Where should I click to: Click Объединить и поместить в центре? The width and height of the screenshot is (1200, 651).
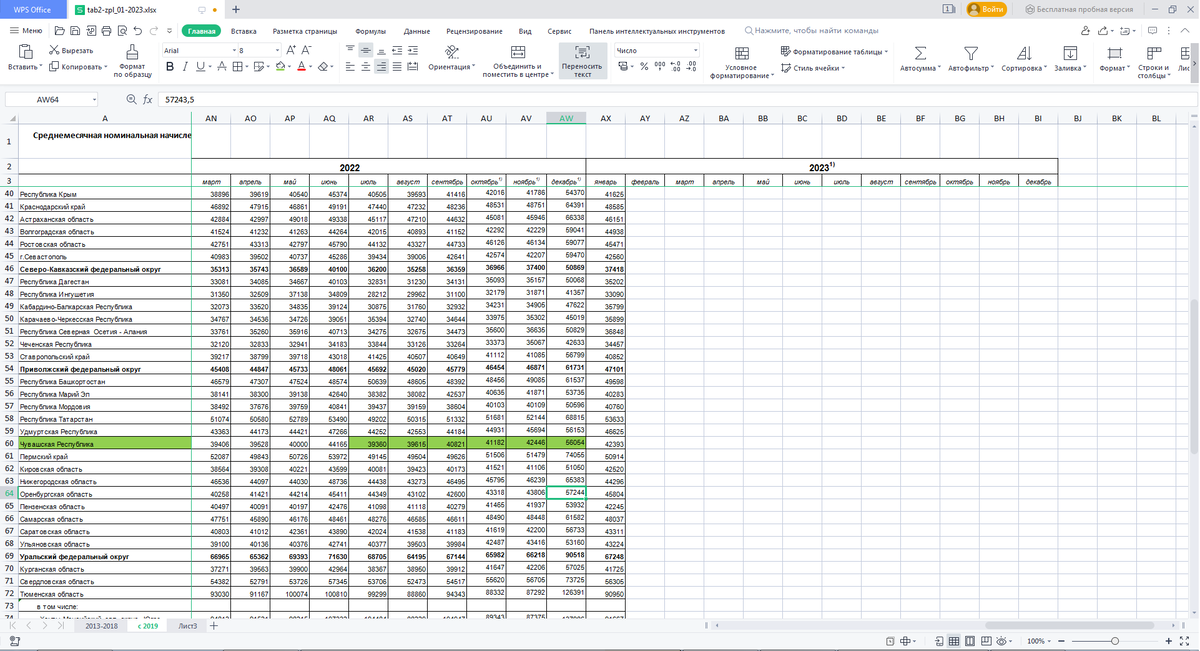click(x=516, y=62)
